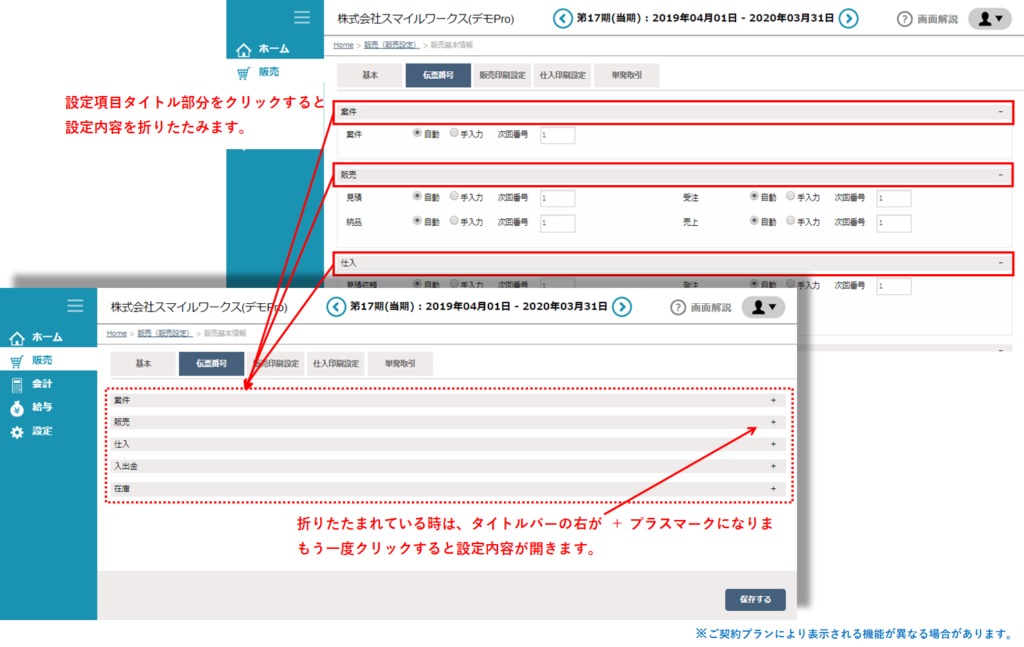Open 会計 calculator icon in the front sidebar
Viewport: 1024px width, 647px height.
coord(17,385)
